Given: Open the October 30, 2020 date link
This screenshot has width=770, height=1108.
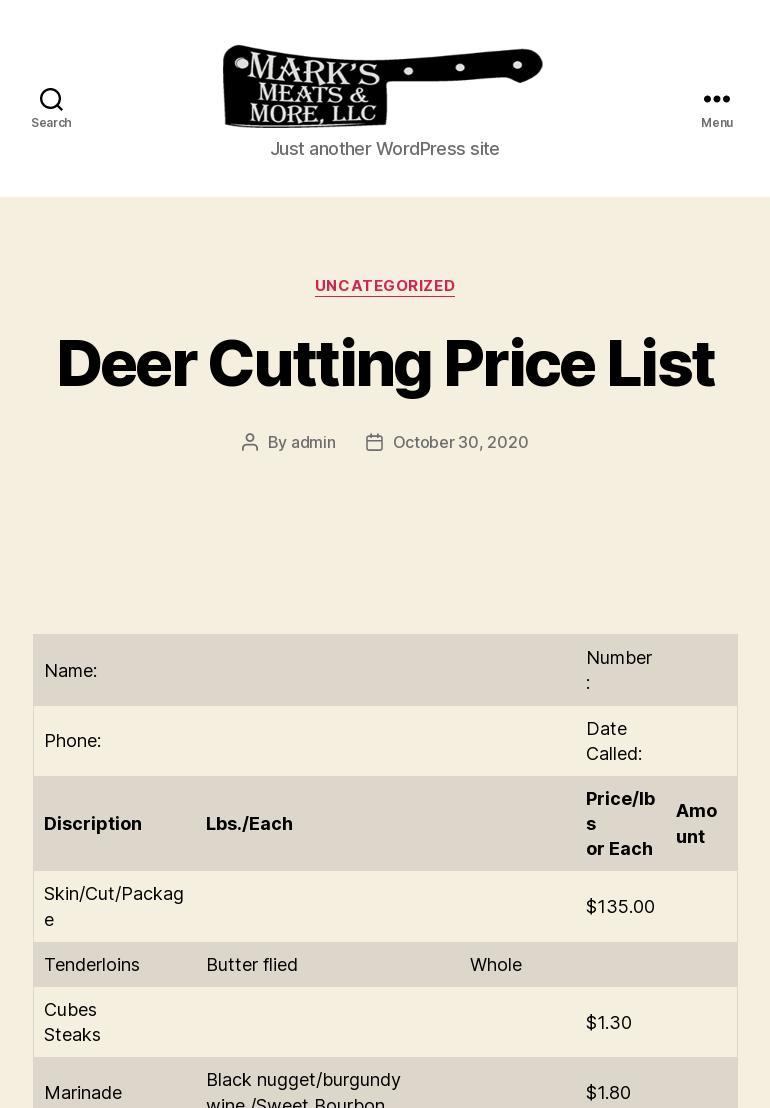Looking at the screenshot, I should pos(461,442).
